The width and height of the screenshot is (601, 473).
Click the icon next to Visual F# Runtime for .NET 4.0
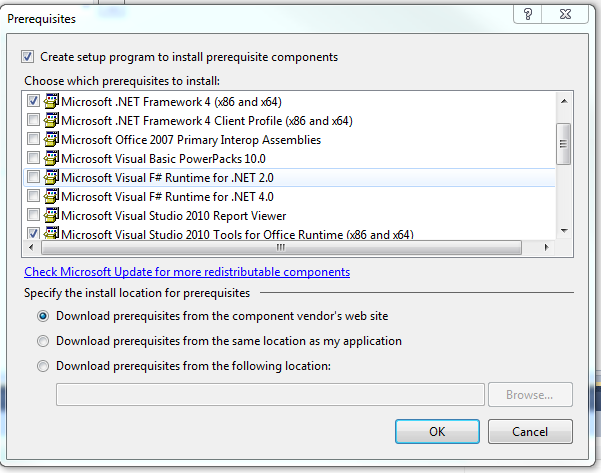[x=51, y=196]
